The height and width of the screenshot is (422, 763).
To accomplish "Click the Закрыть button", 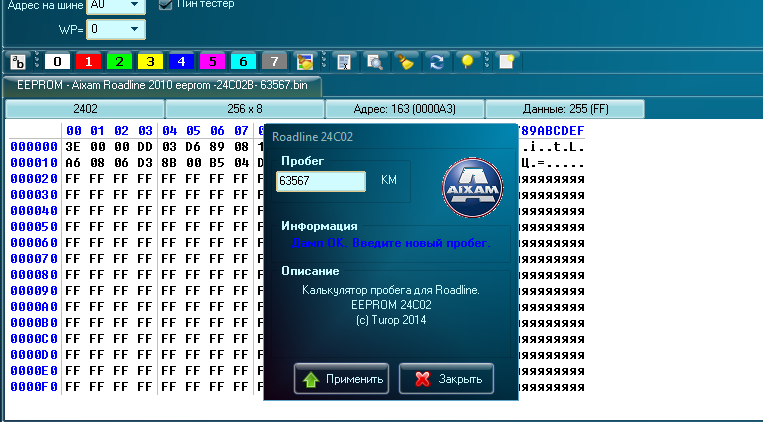I will tap(446, 379).
